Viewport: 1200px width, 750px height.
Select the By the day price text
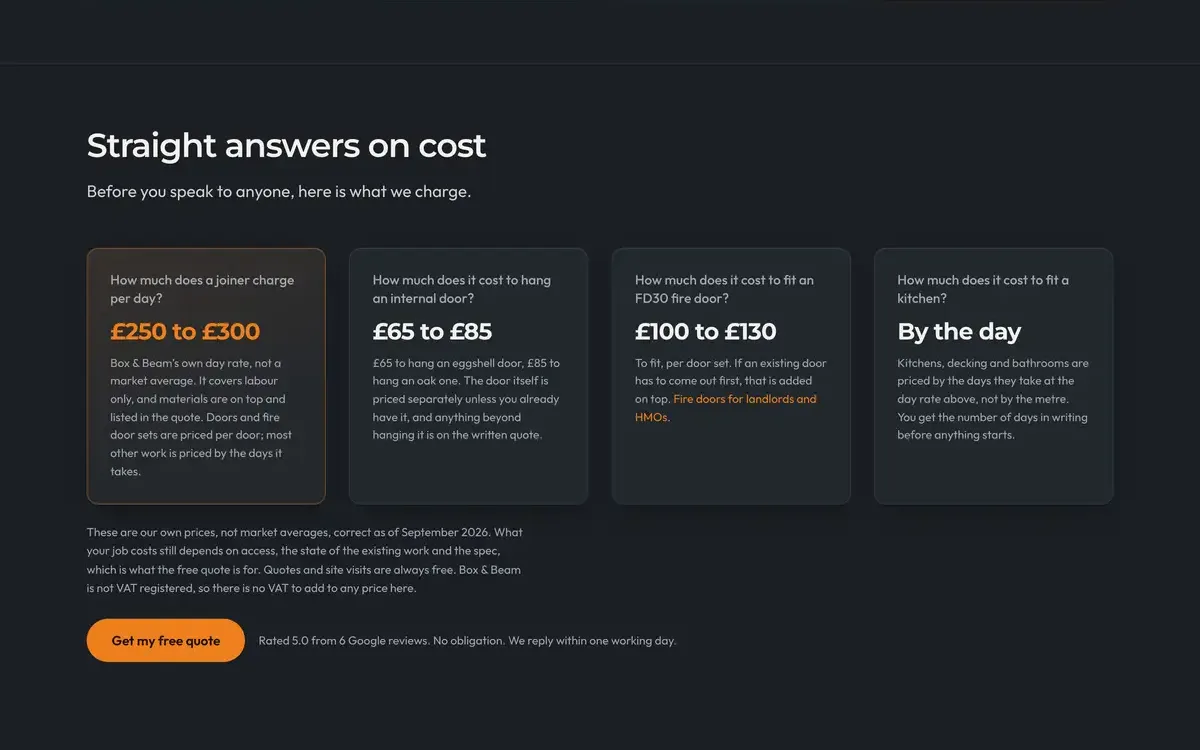959,331
